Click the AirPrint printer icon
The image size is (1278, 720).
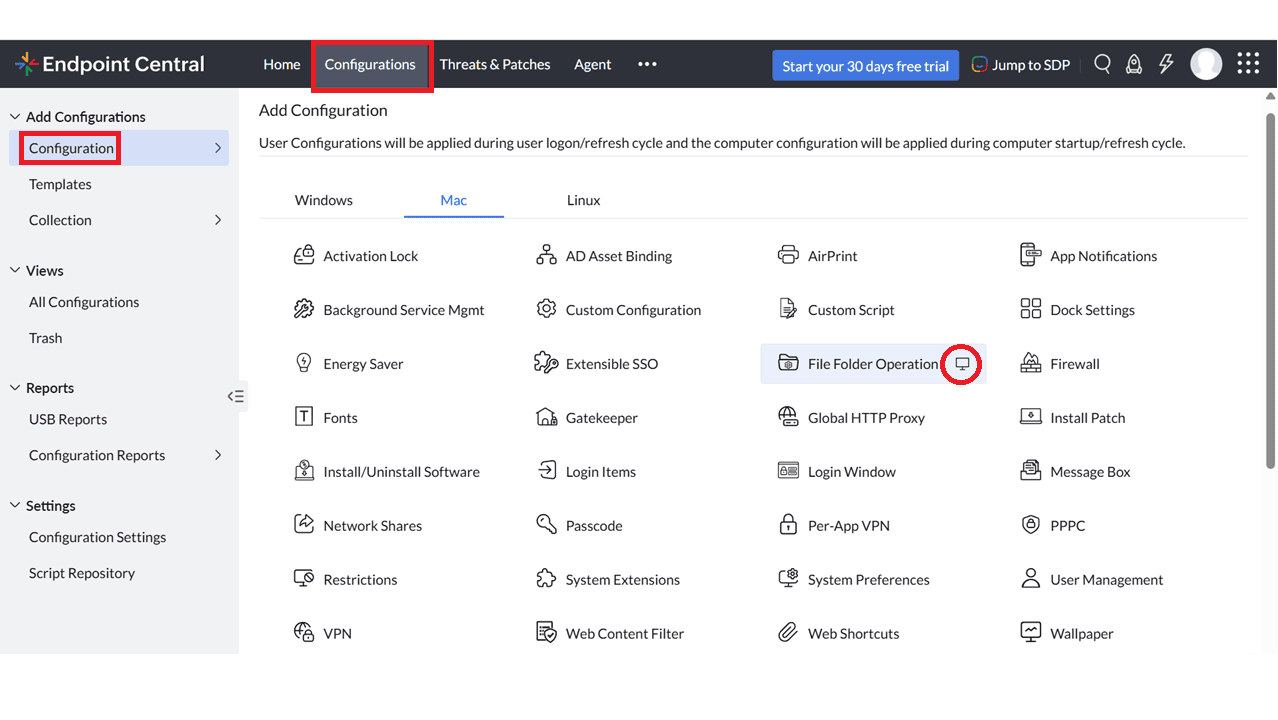coord(788,256)
